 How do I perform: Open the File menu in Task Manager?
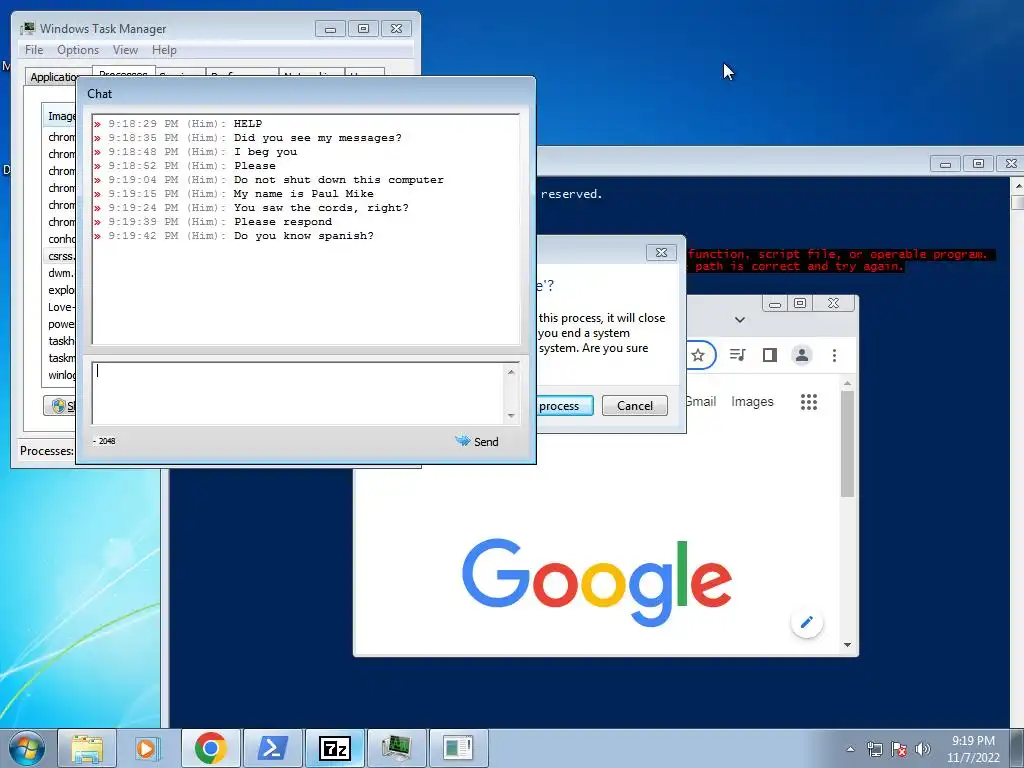tap(34, 50)
